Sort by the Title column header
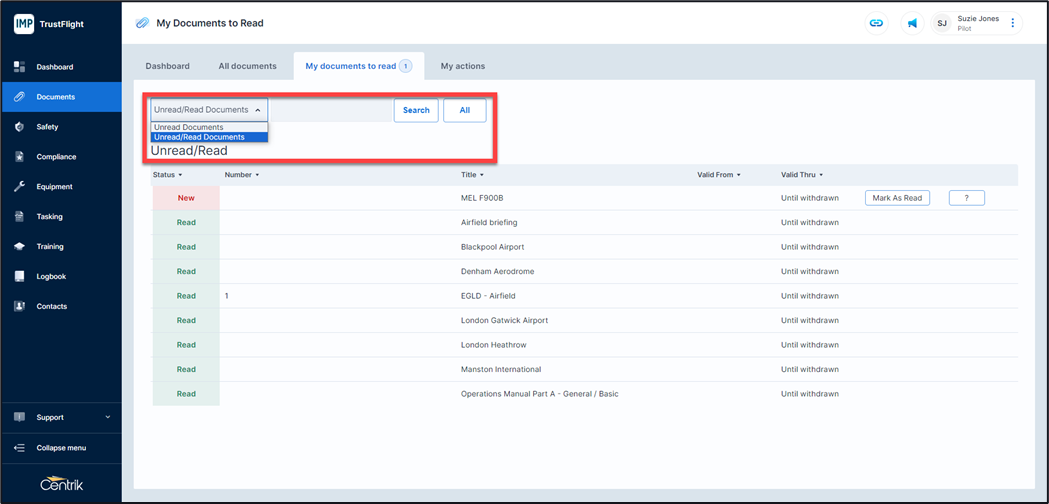This screenshot has height=504, width=1049. (x=472, y=175)
